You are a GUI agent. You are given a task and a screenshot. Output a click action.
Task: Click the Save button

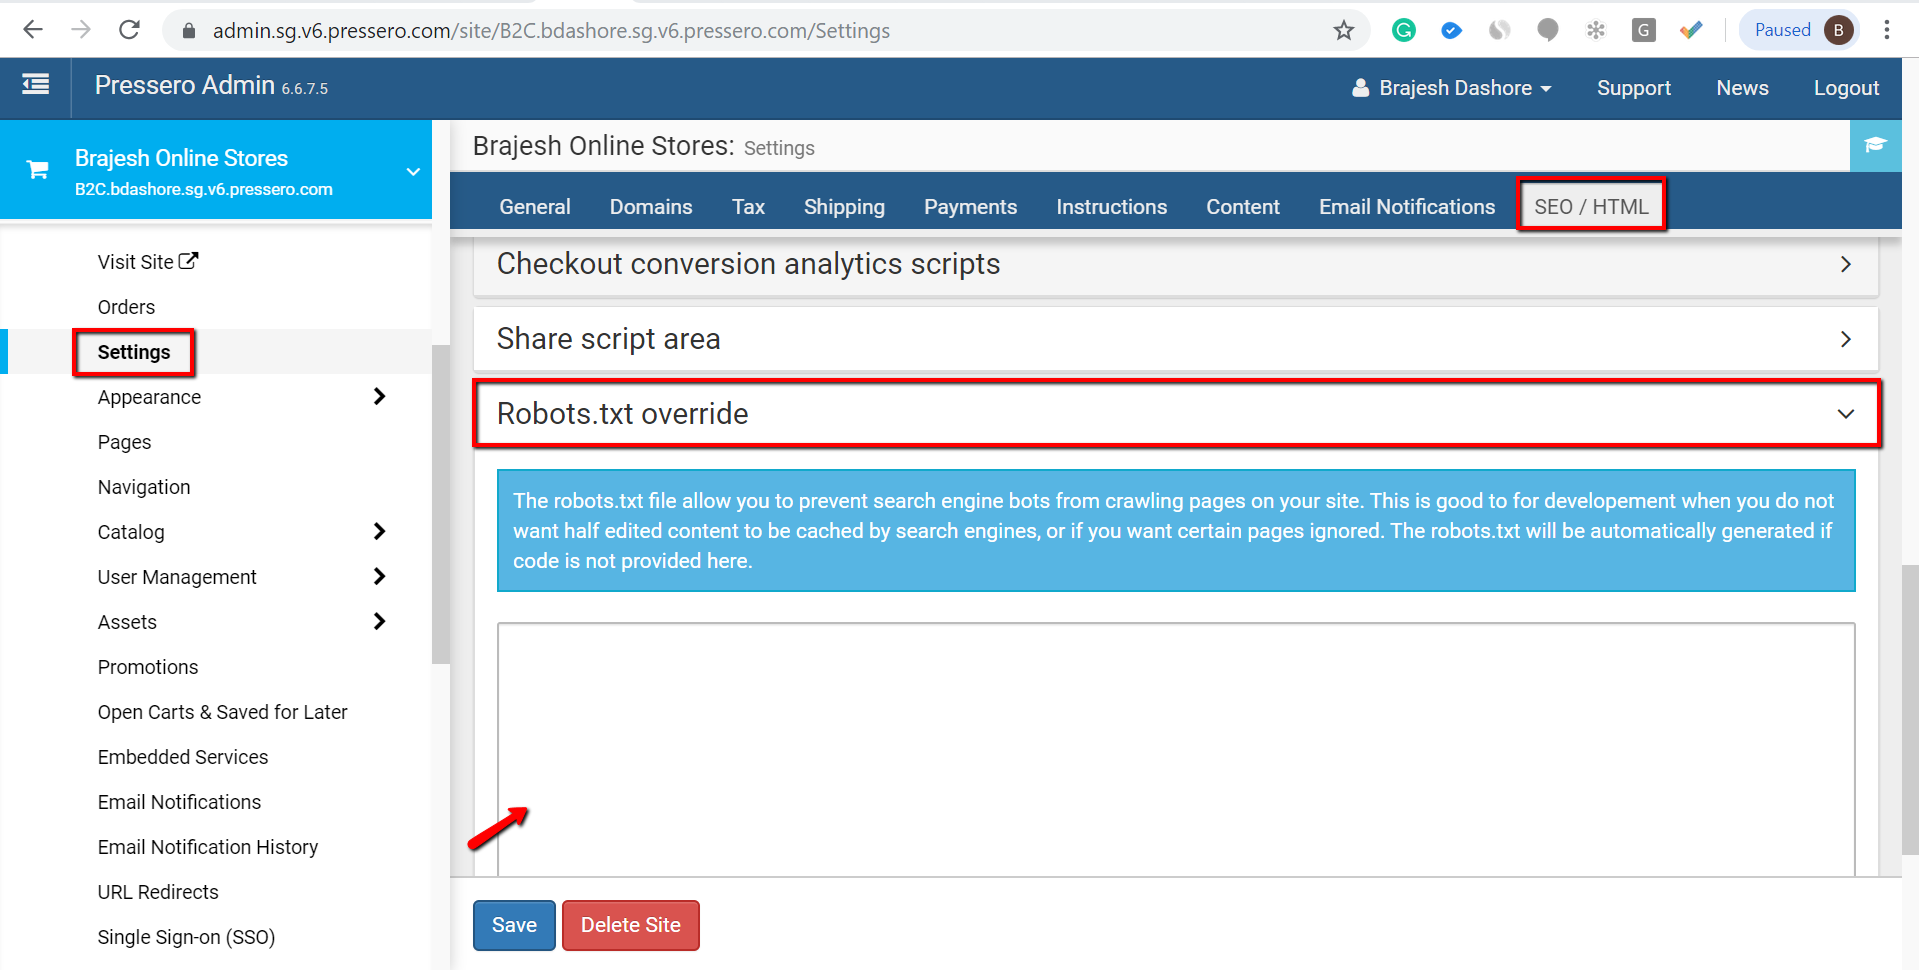(514, 925)
